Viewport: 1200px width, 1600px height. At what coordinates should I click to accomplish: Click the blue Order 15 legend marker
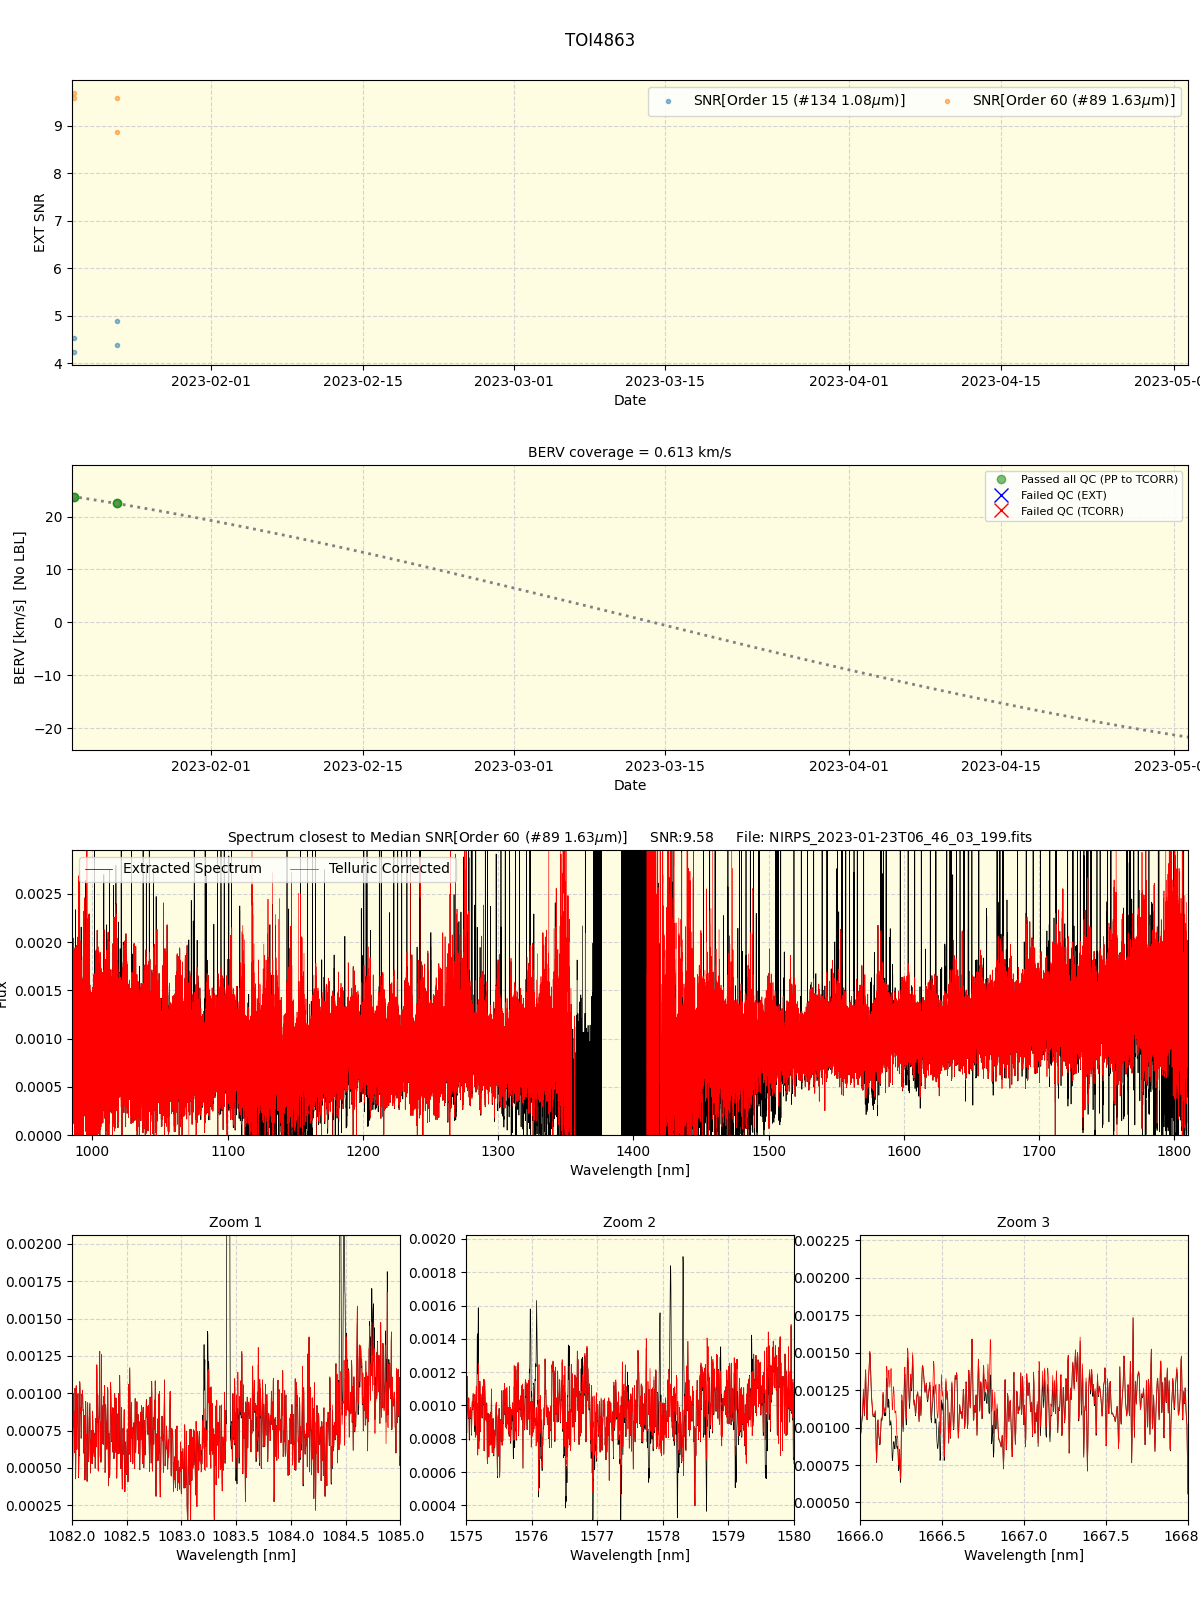point(668,101)
